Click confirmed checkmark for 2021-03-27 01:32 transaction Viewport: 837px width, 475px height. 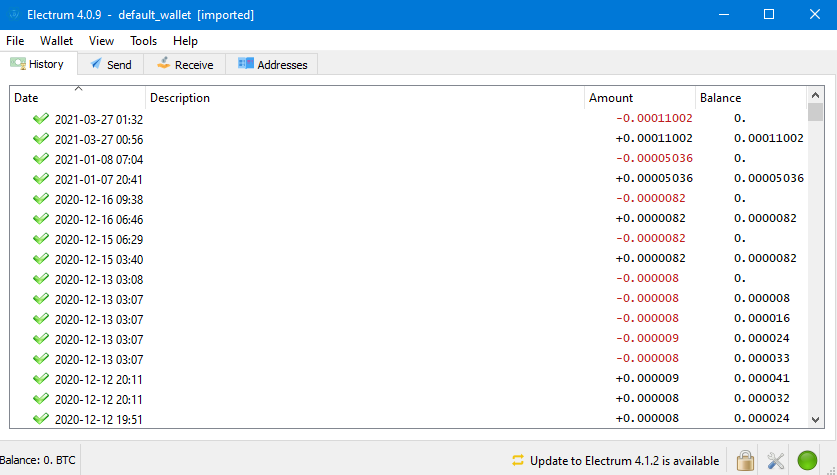[x=41, y=118]
